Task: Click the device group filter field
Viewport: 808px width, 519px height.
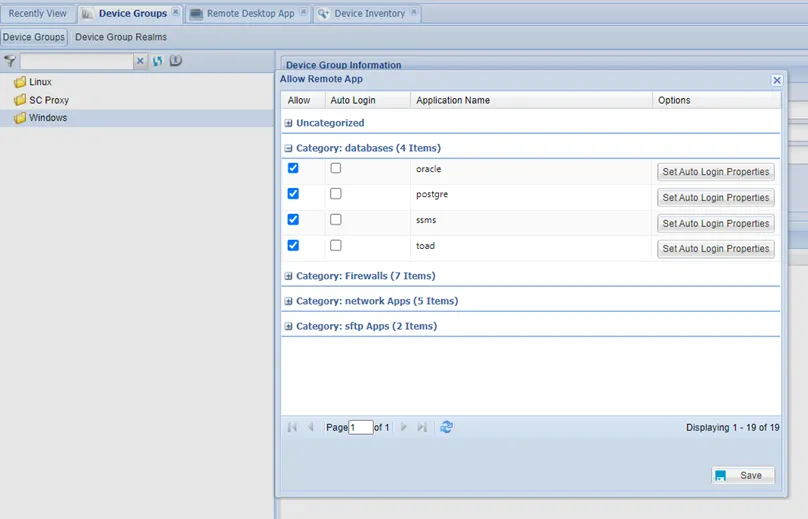Action: (77, 61)
